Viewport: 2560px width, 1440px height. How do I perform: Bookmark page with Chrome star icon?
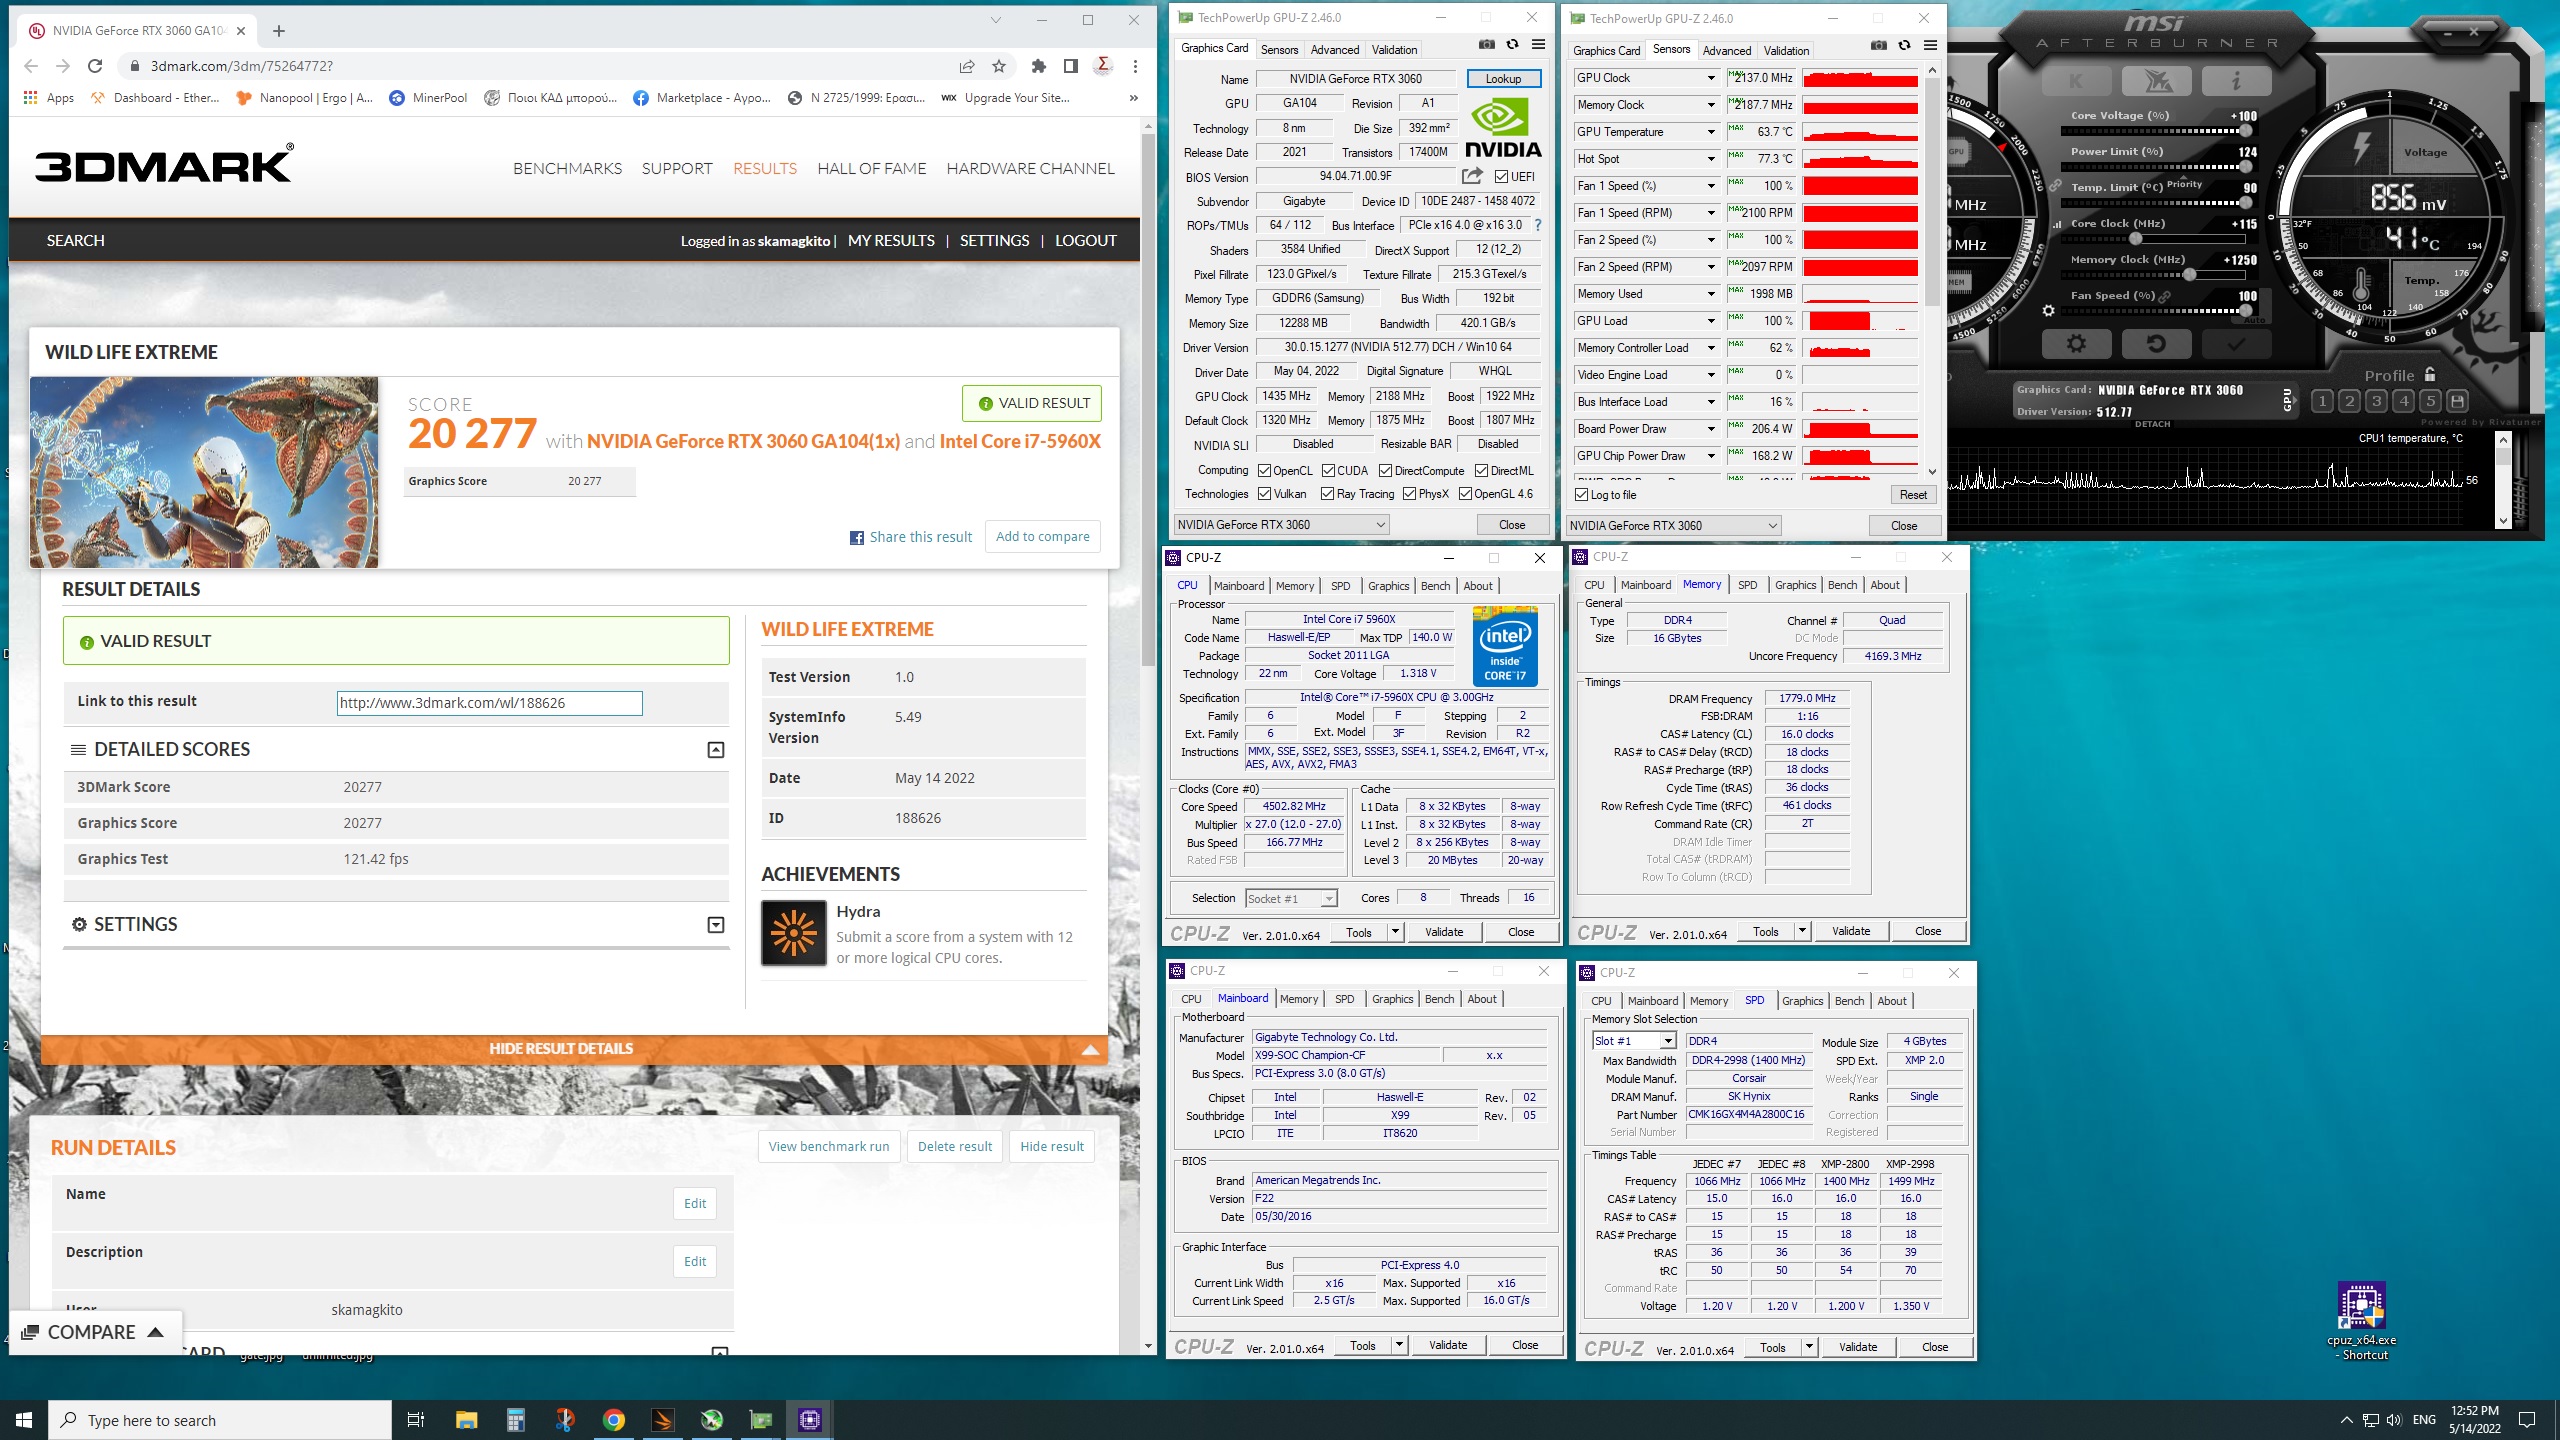[999, 66]
